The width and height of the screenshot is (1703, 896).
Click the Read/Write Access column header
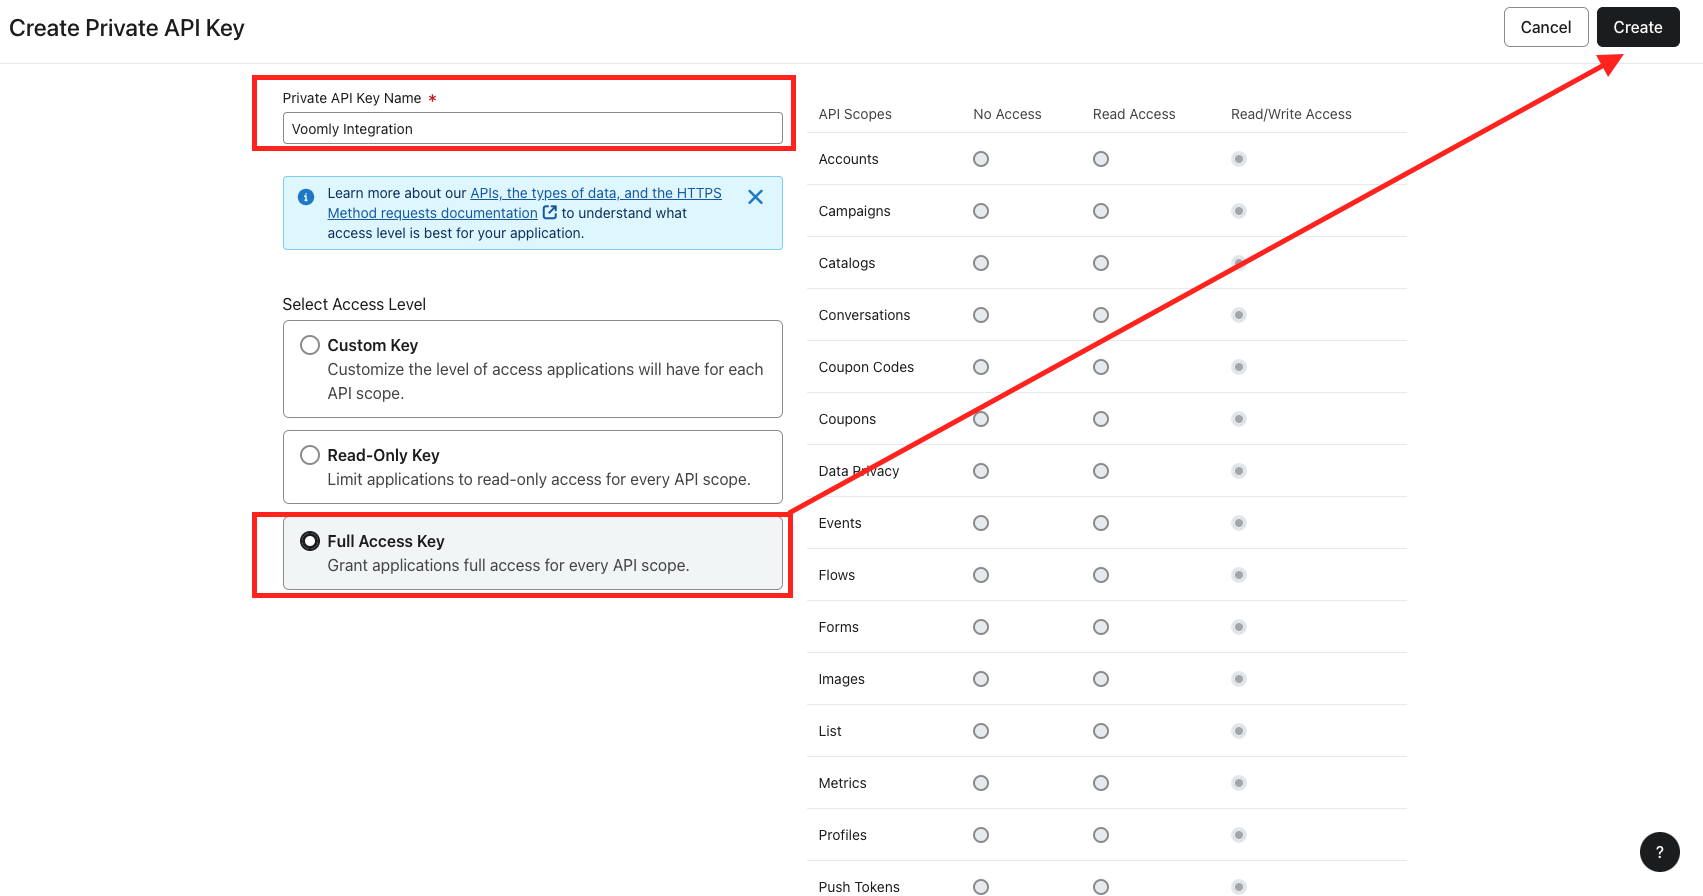(1291, 114)
